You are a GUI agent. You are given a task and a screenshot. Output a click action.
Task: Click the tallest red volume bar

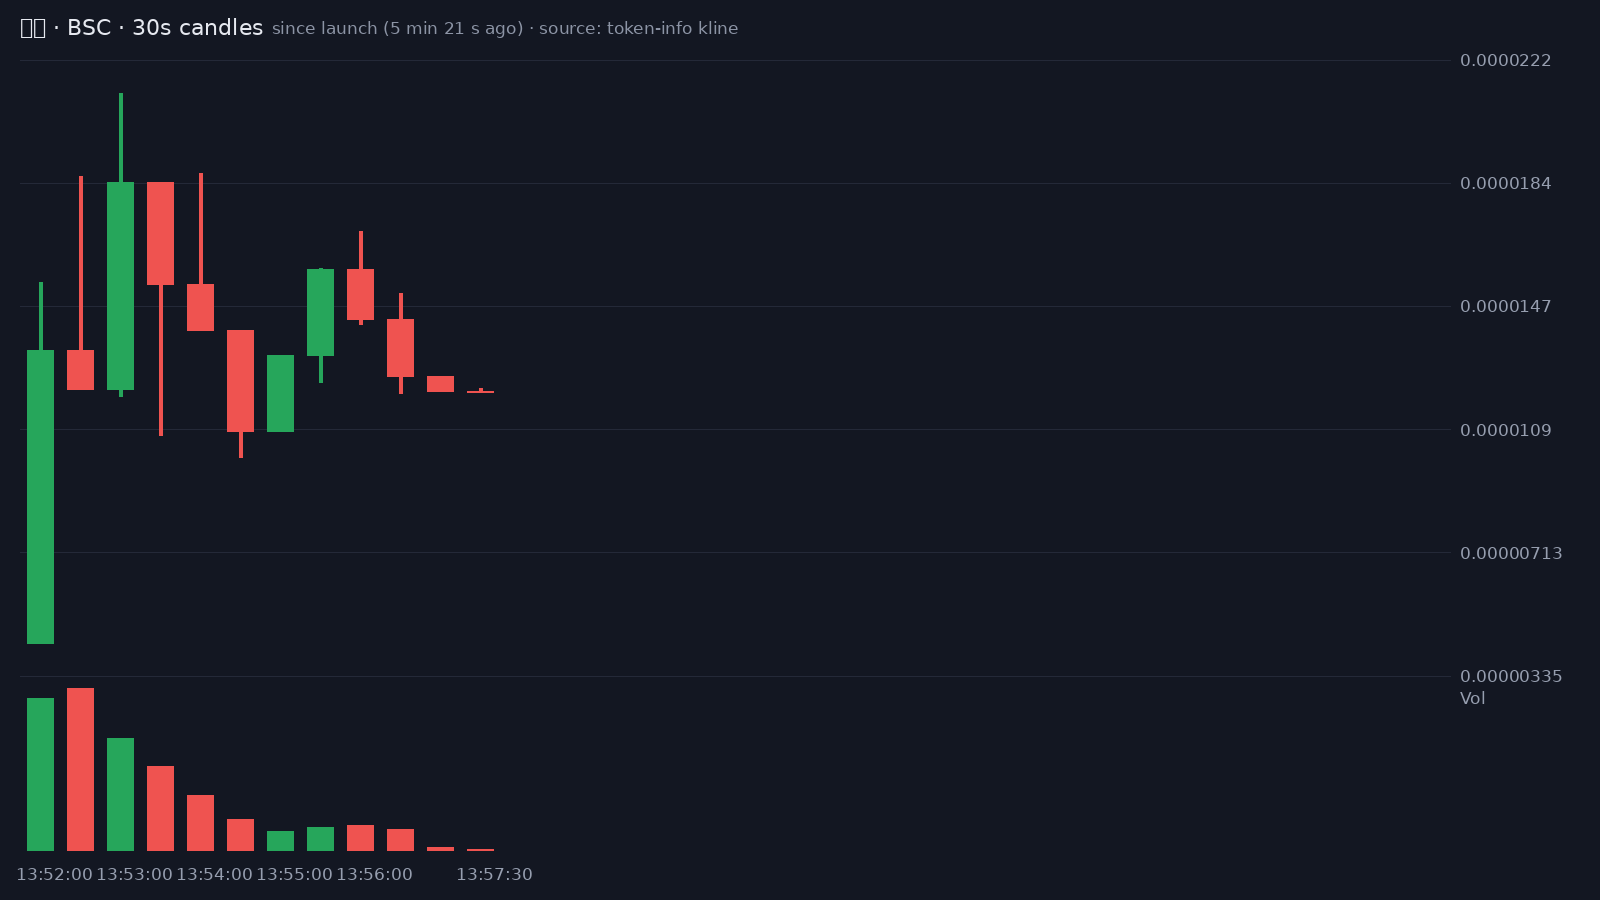pos(80,769)
